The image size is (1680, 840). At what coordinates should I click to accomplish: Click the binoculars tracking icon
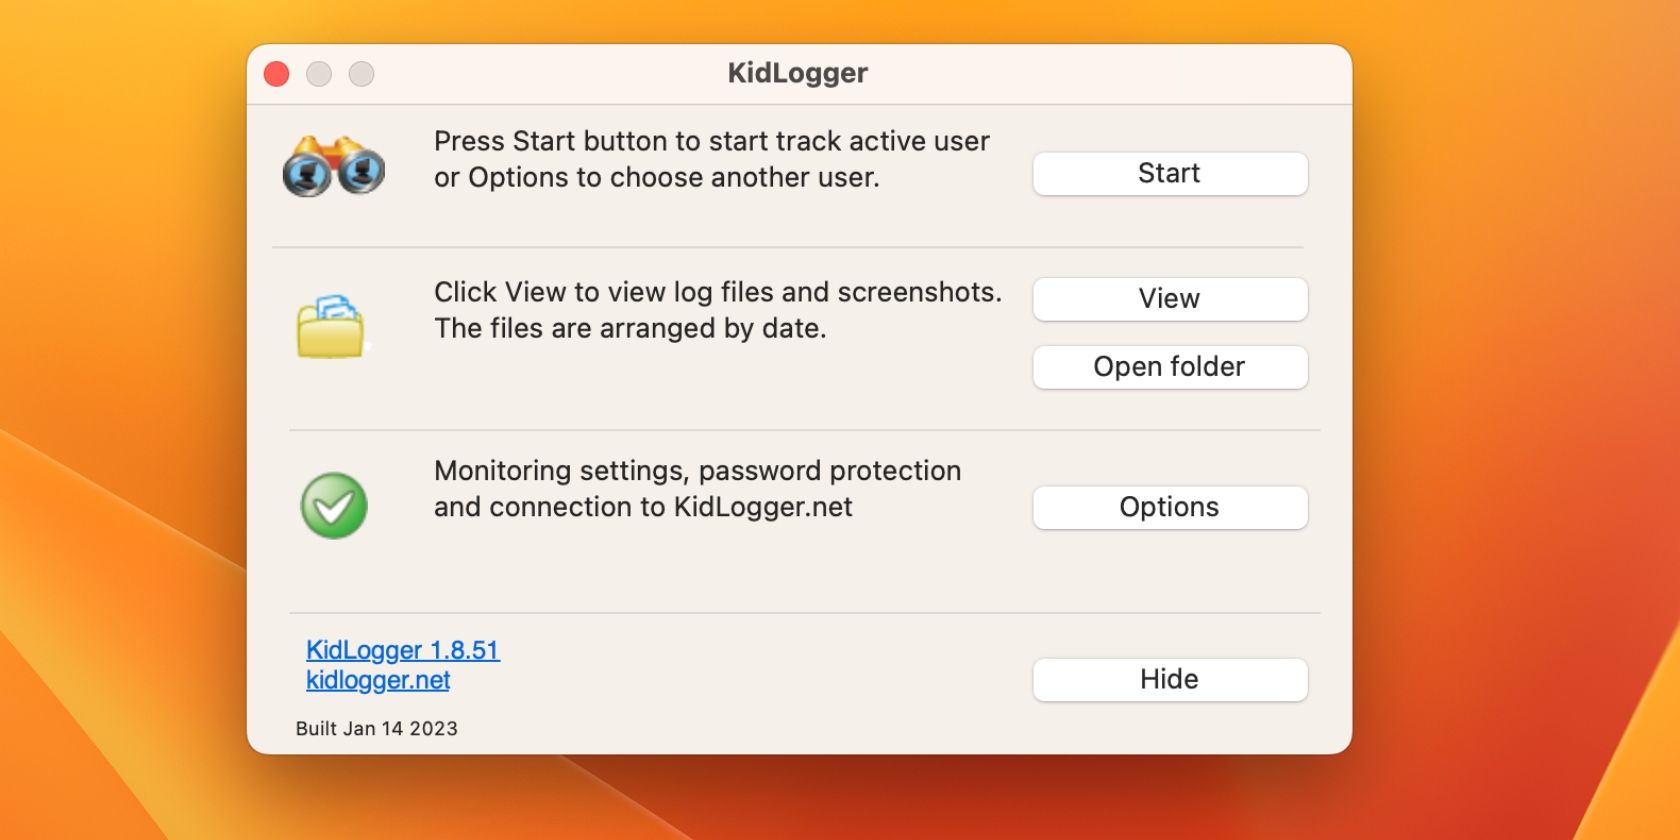tap(334, 167)
